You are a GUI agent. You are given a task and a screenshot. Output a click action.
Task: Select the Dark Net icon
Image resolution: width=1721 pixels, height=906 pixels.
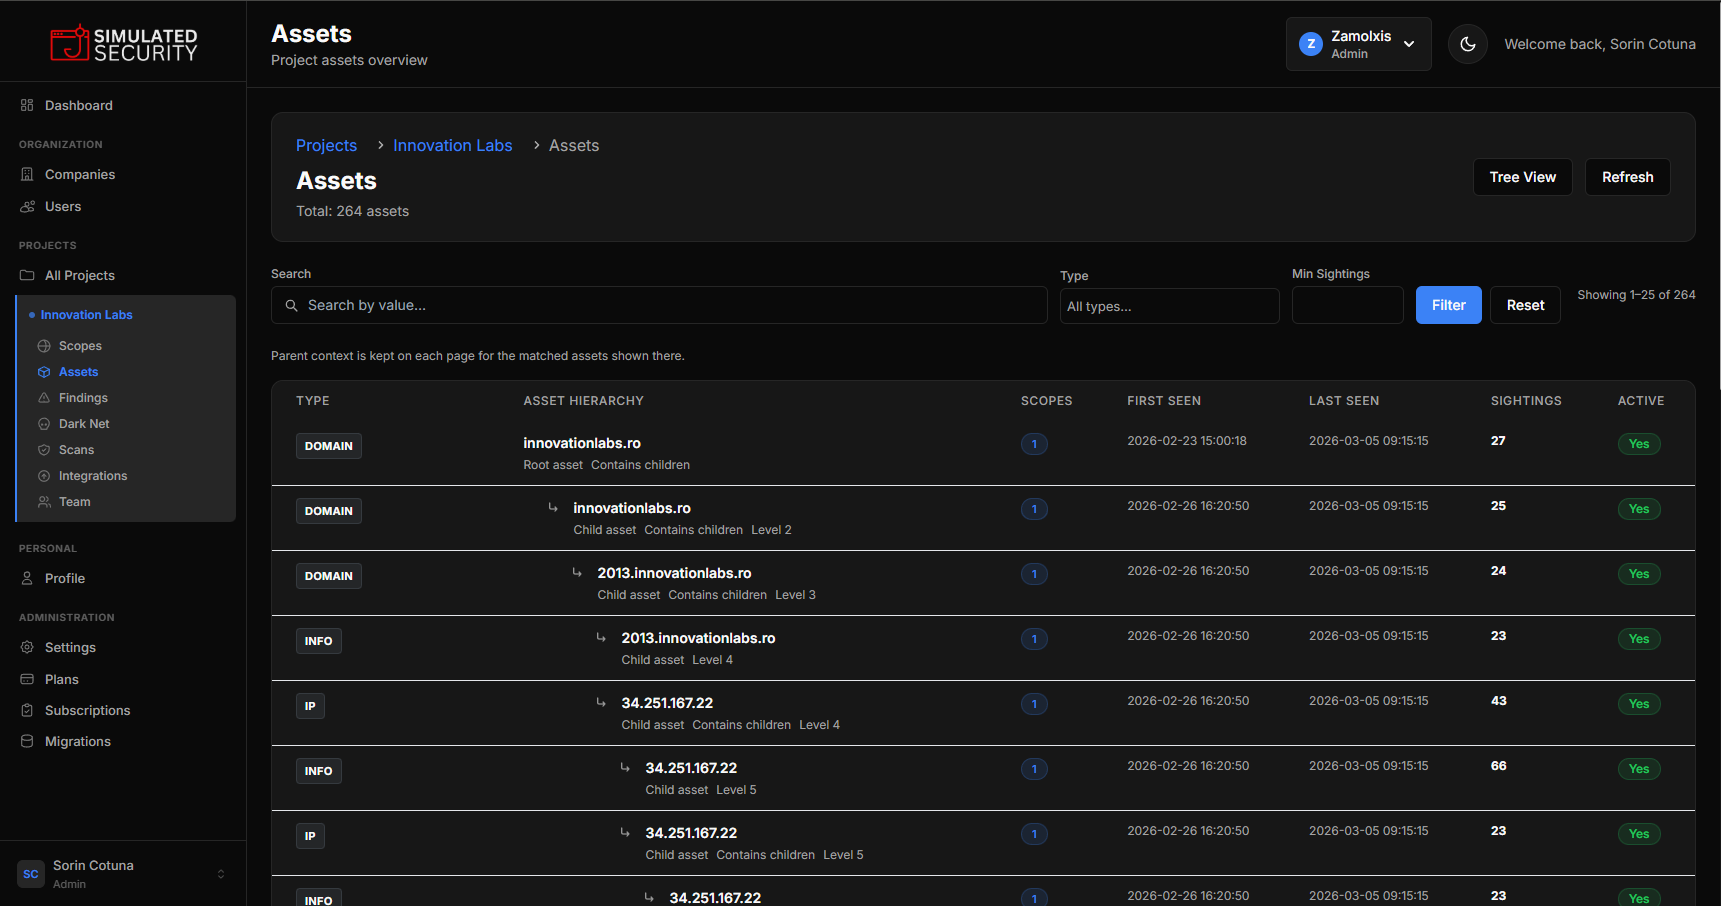(x=44, y=424)
